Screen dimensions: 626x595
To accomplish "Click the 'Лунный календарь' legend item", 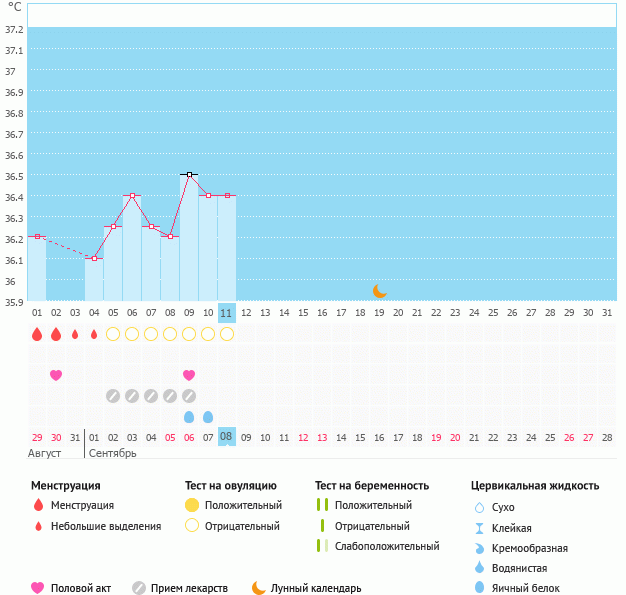I will click(314, 588).
